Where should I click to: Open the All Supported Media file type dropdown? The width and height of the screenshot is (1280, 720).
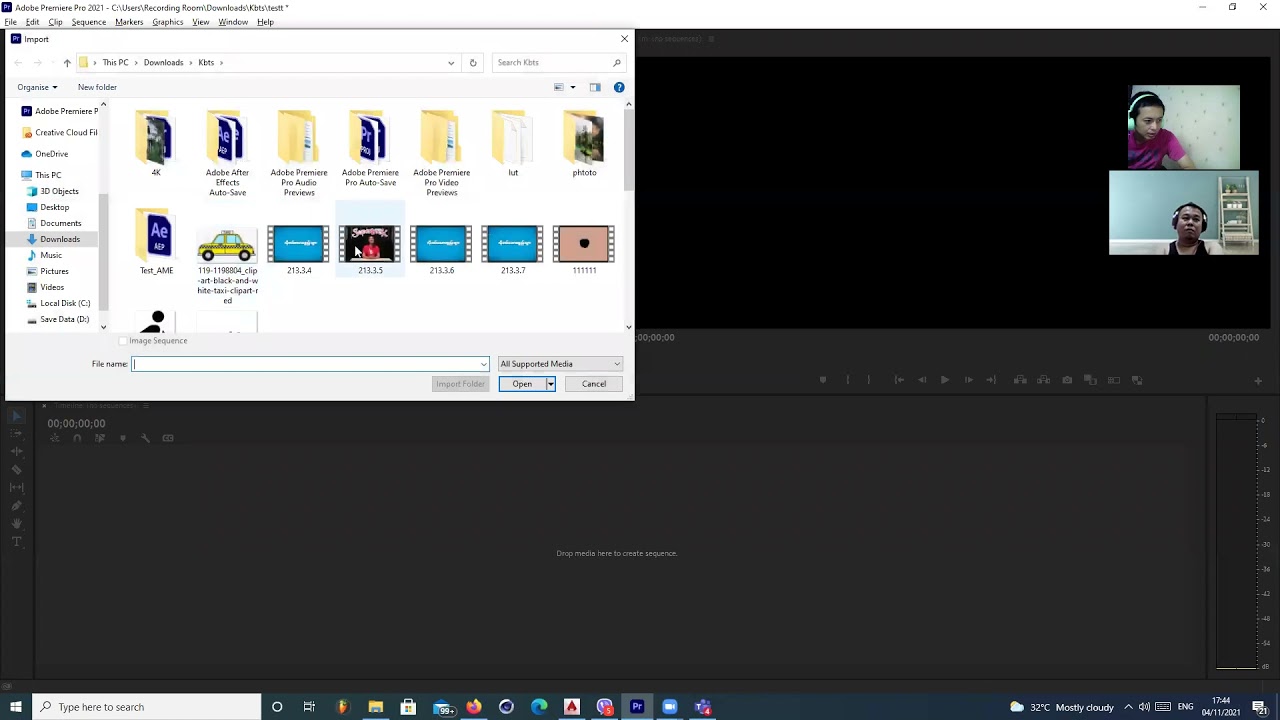click(560, 364)
